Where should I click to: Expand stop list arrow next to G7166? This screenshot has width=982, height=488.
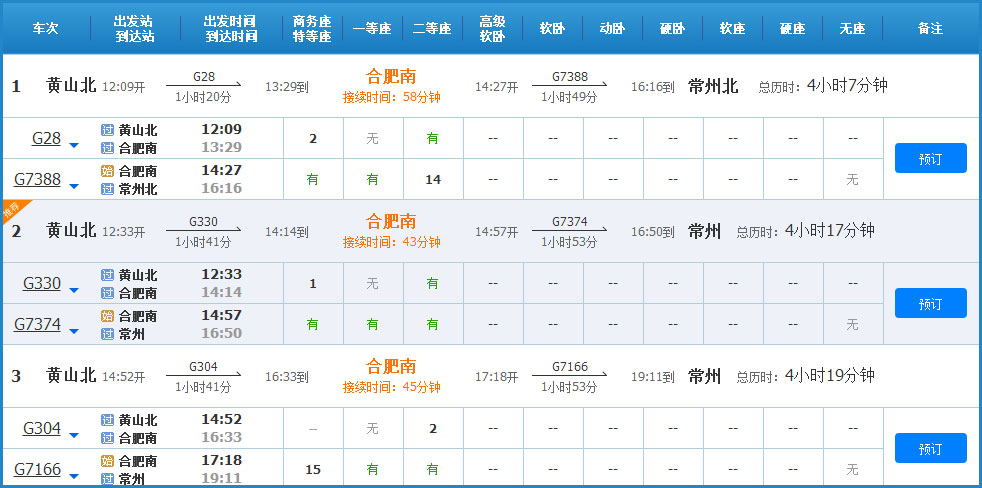(74, 476)
